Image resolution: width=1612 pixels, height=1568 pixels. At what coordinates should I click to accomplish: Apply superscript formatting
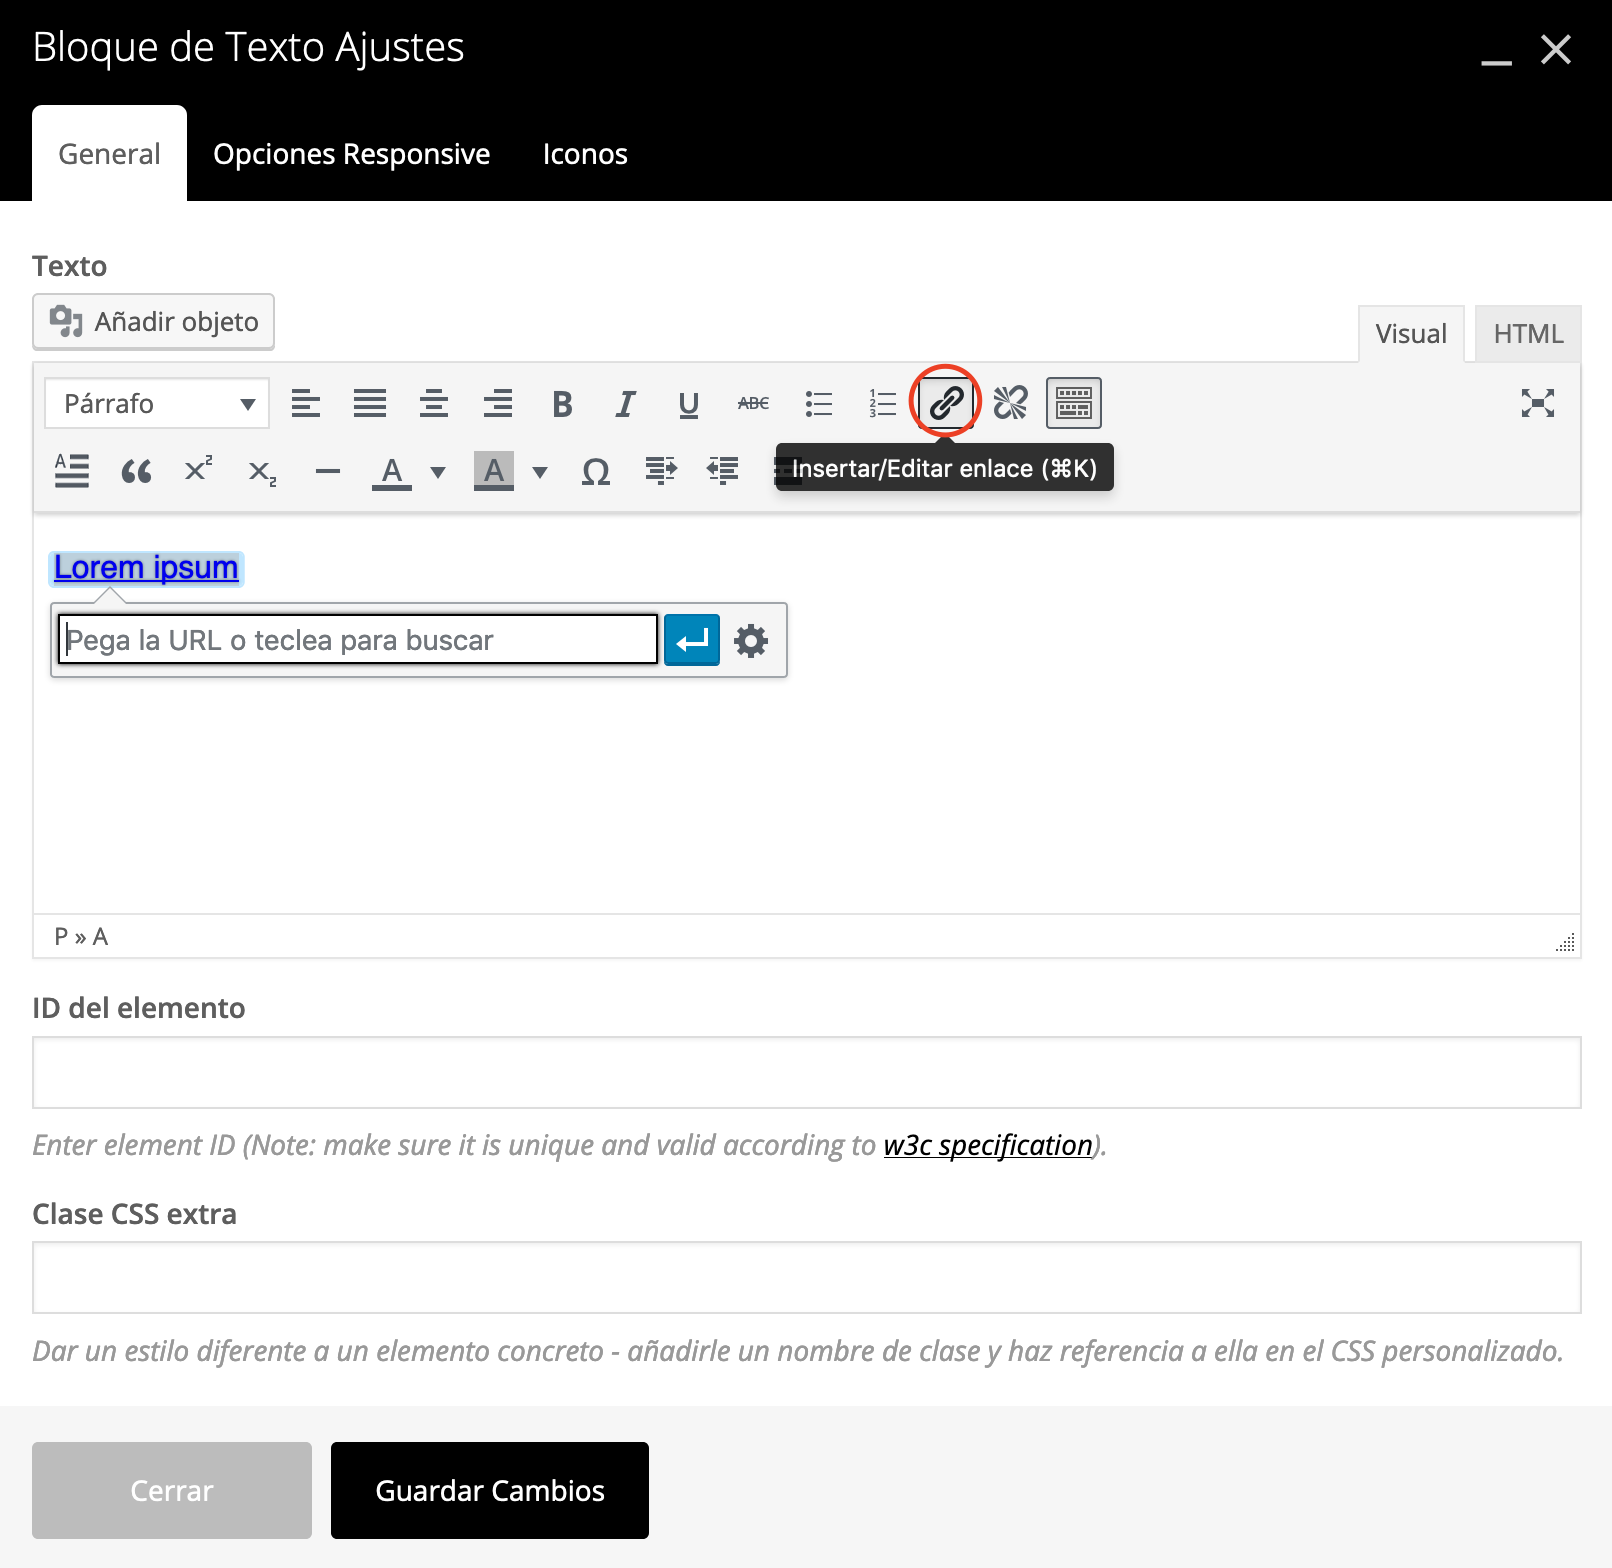[x=196, y=470]
